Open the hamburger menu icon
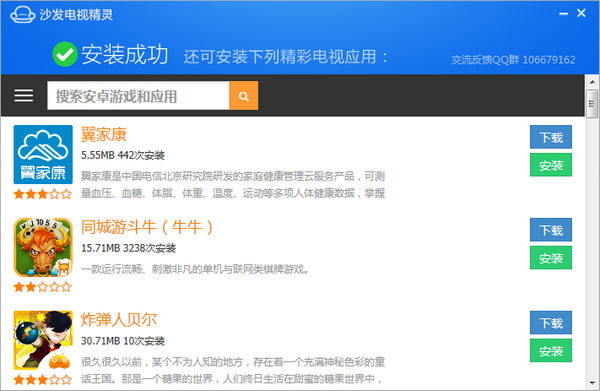 coord(24,96)
